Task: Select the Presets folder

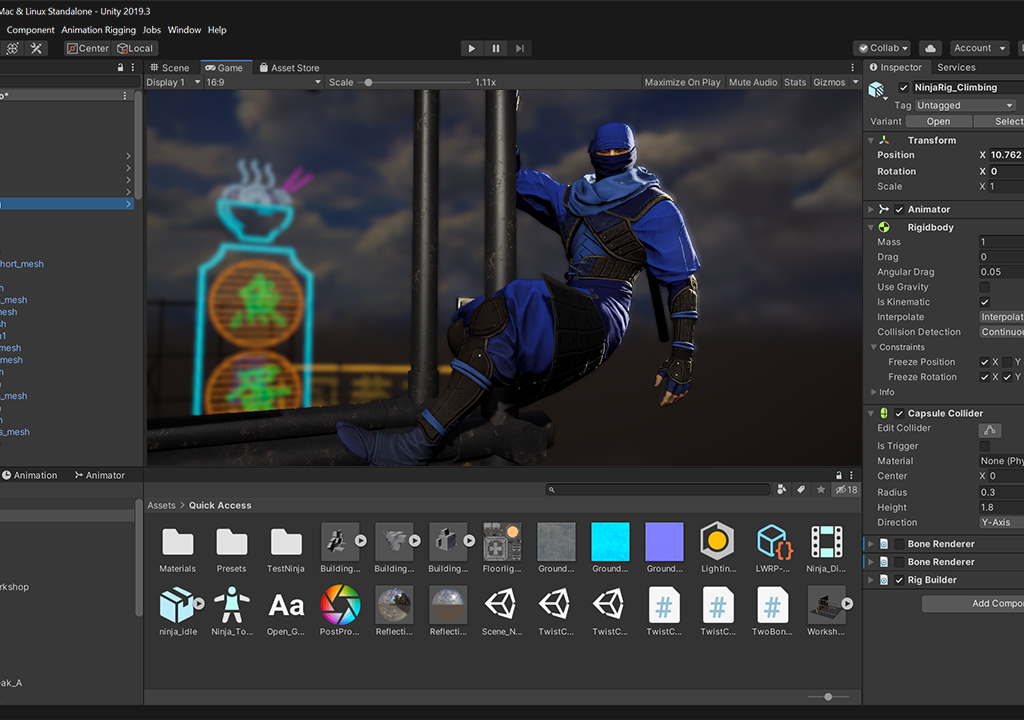Action: point(232,548)
